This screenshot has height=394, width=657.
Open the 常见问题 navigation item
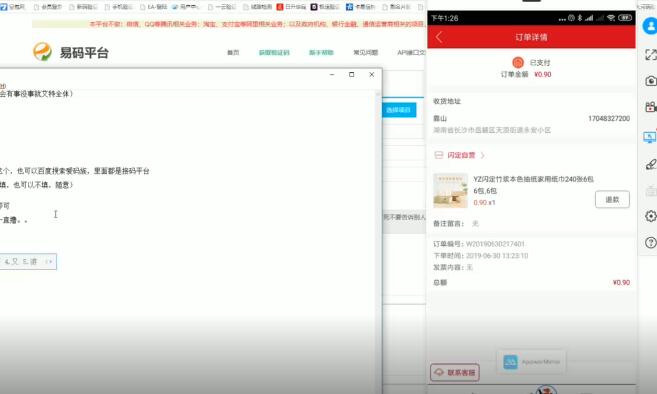click(365, 52)
